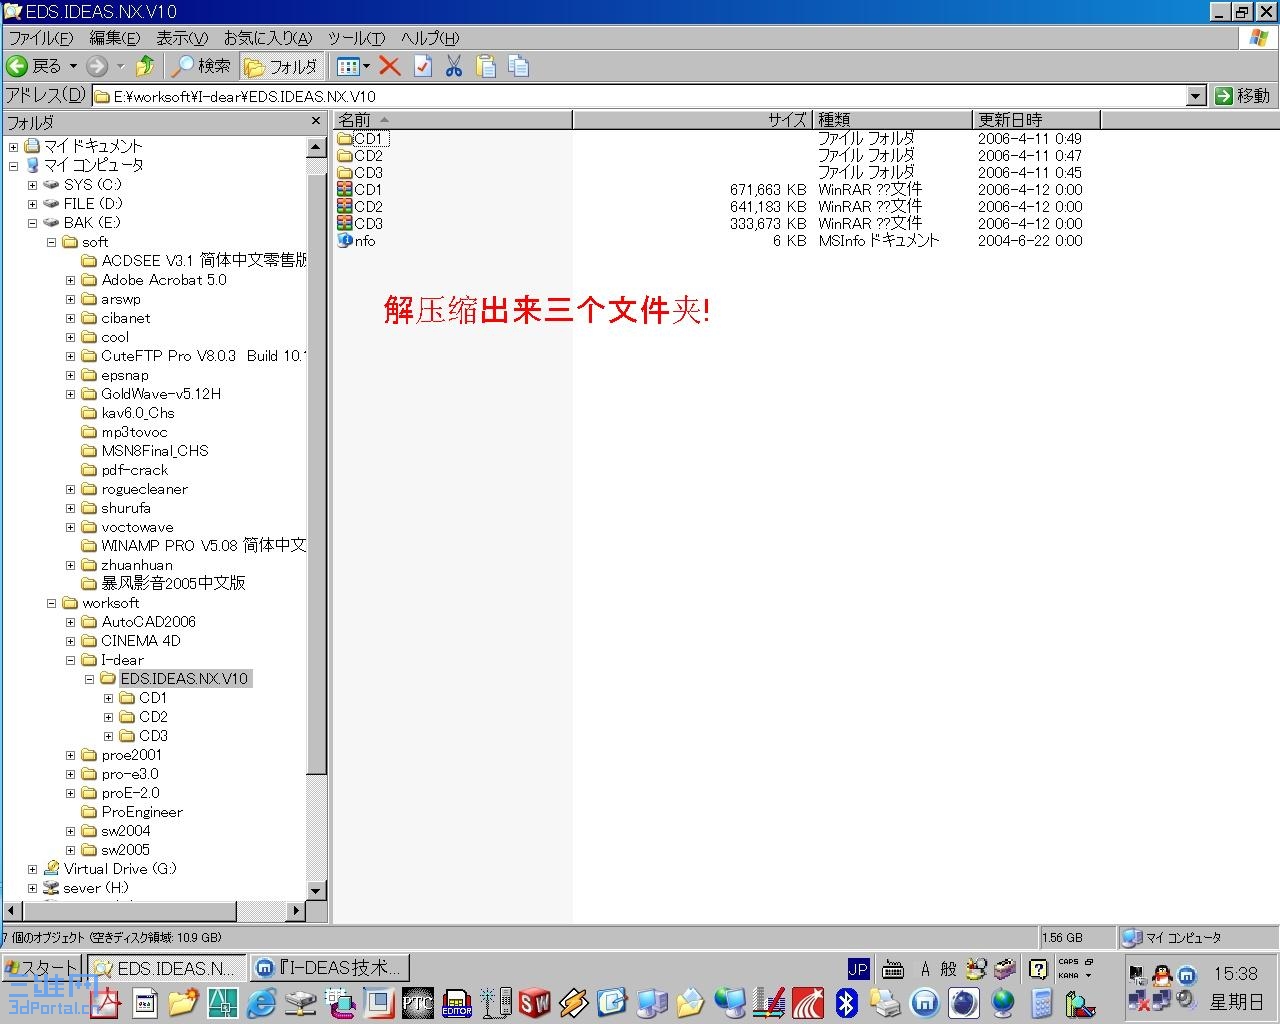Open the address bar dropdown arrow
This screenshot has width=1280, height=1024.
[1196, 96]
